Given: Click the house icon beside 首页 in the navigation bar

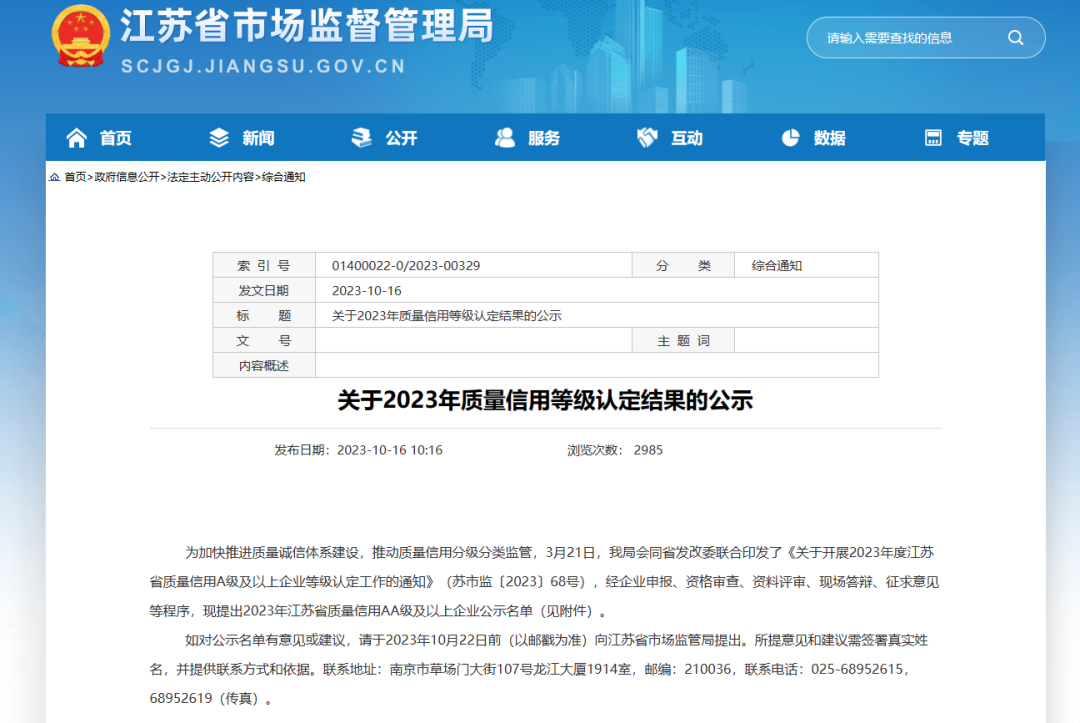Looking at the screenshot, I should pyautogui.click(x=77, y=138).
